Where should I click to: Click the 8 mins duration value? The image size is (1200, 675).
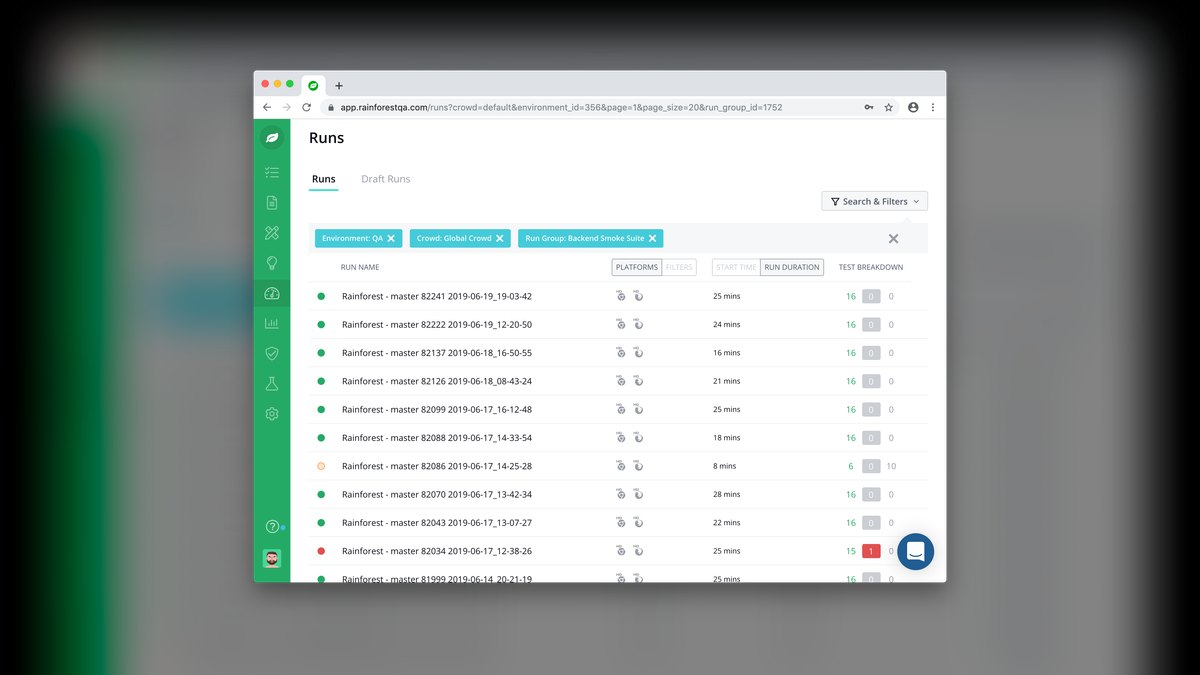tap(724, 466)
